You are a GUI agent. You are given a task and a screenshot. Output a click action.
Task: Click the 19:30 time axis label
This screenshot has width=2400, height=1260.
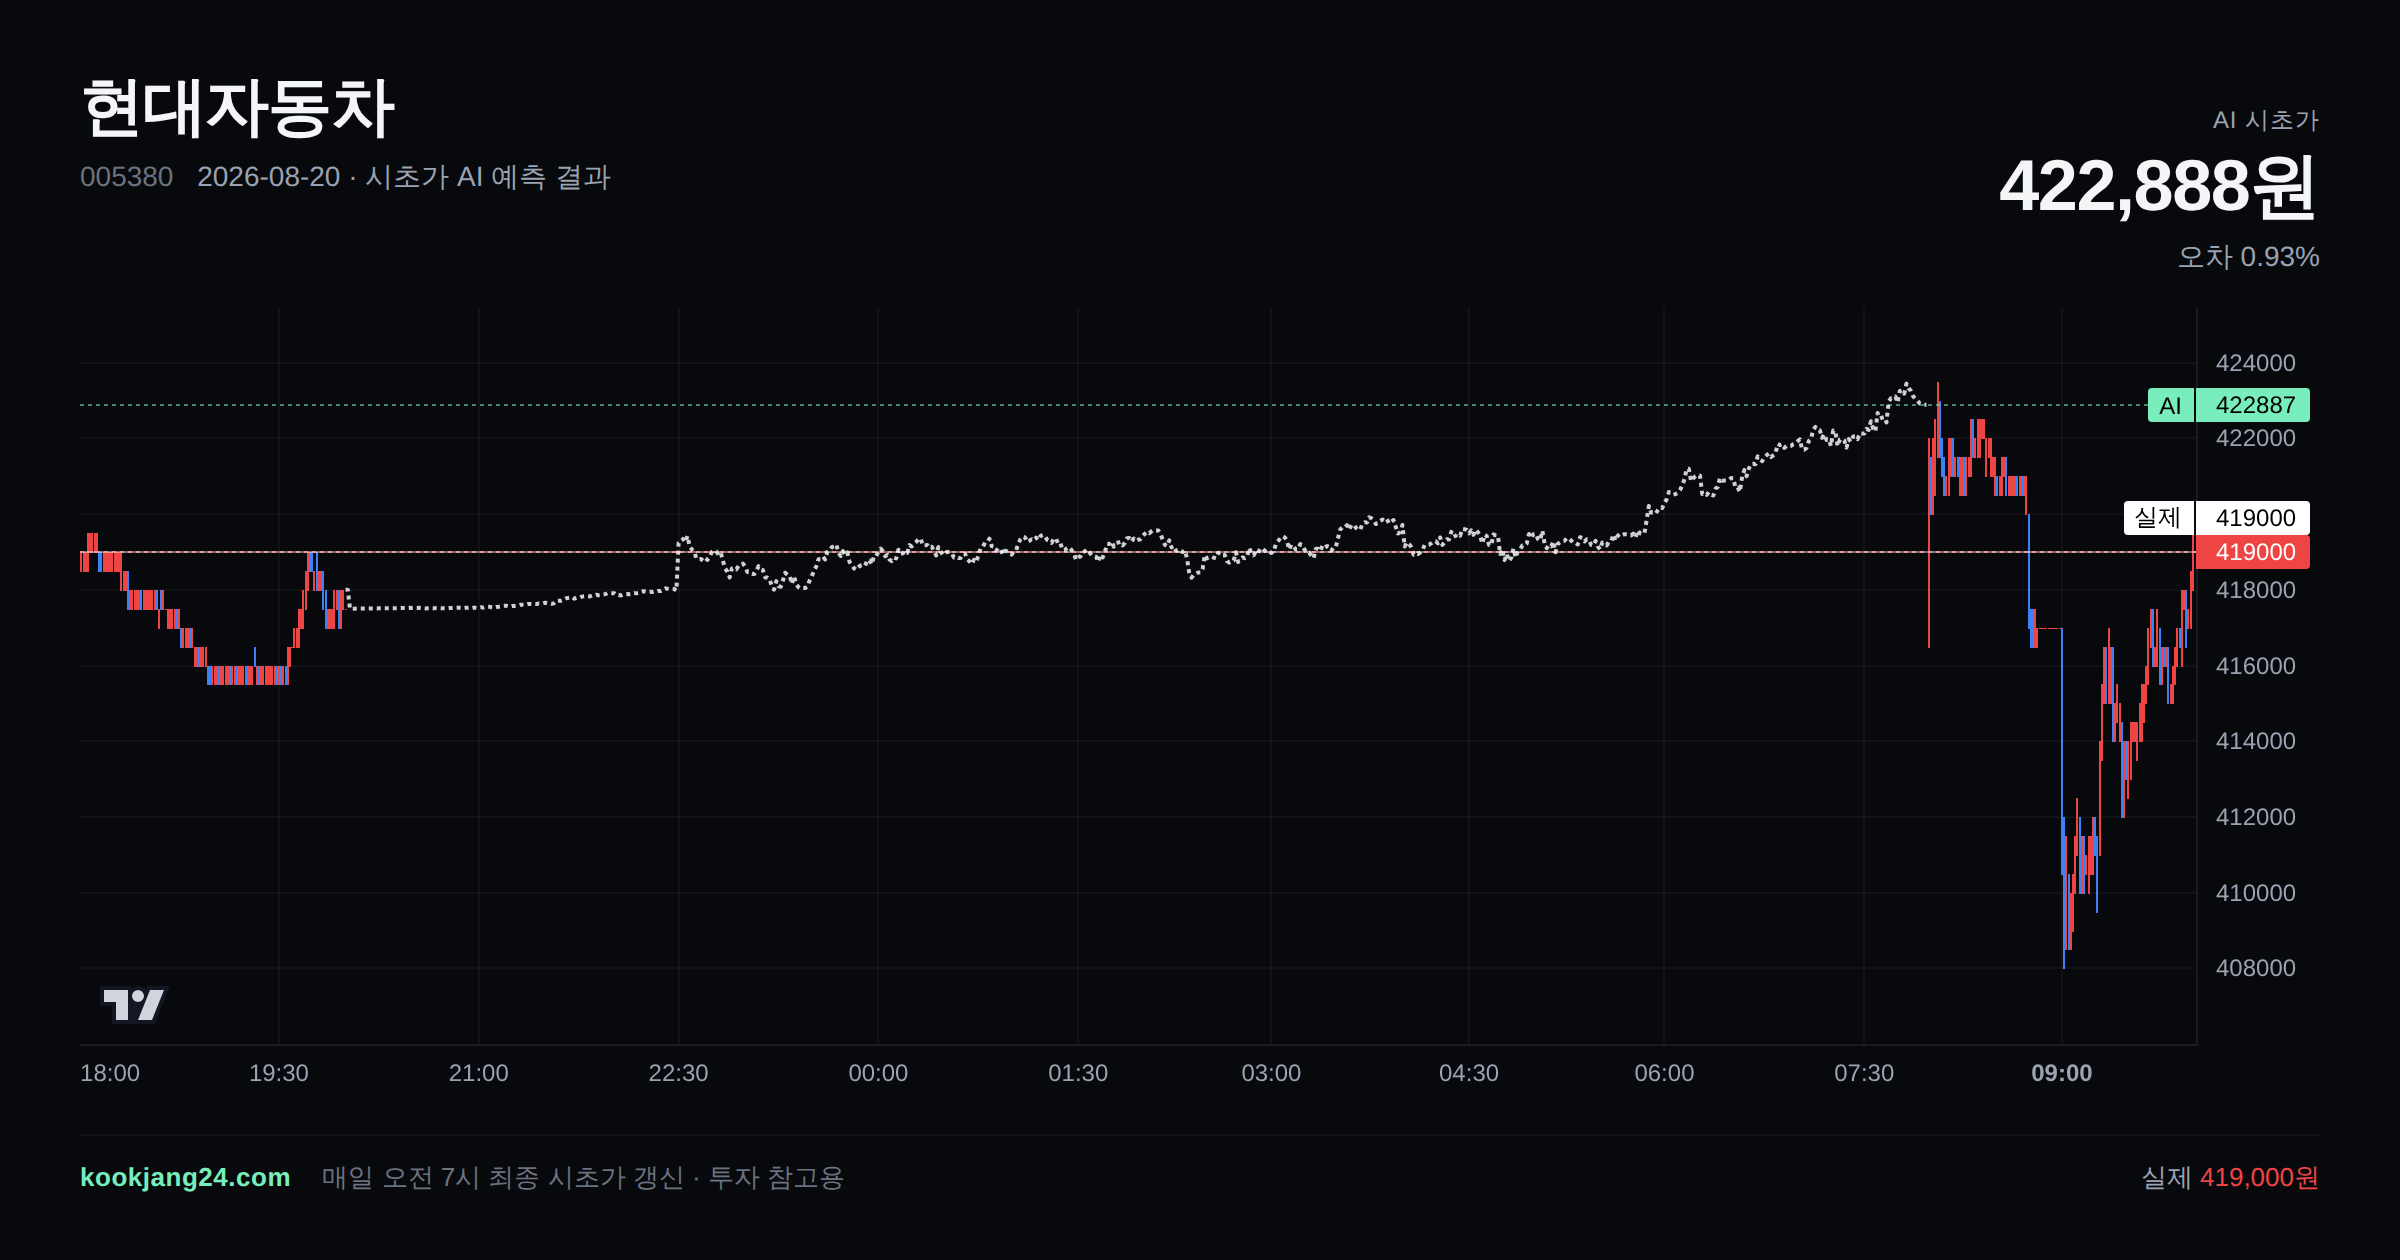pyautogui.click(x=279, y=1073)
